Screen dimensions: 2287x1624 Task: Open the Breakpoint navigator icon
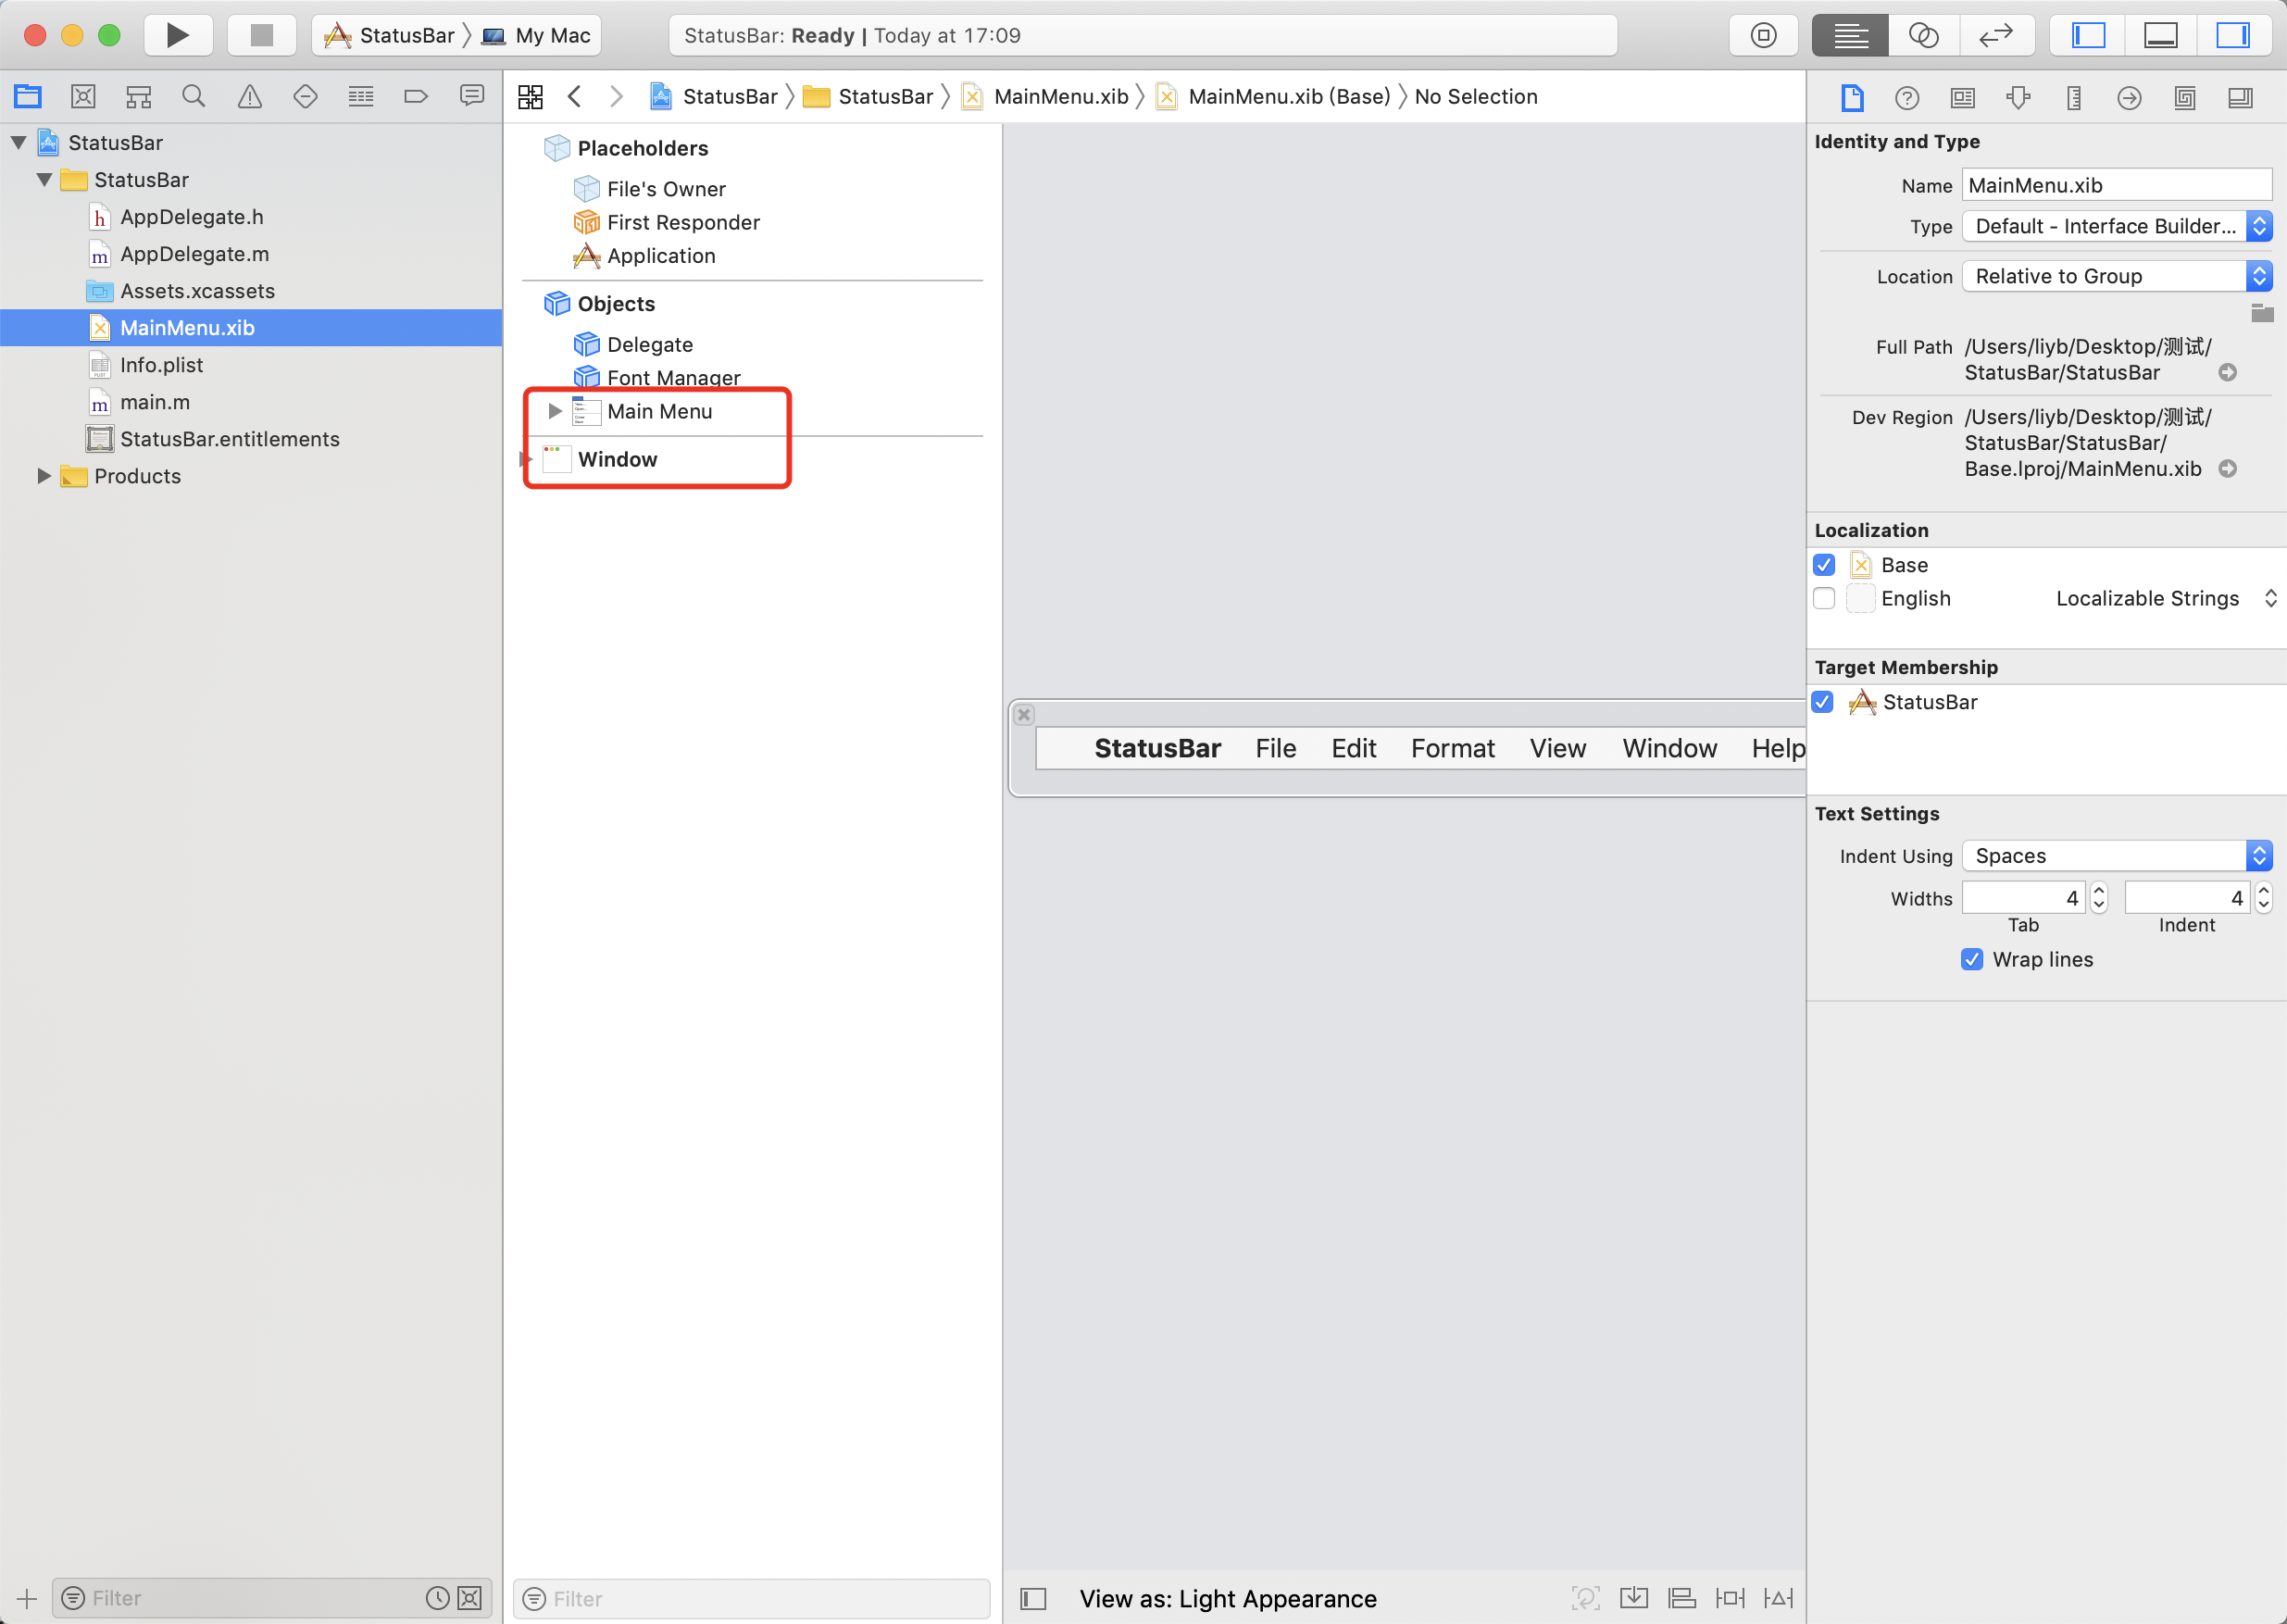415,97
